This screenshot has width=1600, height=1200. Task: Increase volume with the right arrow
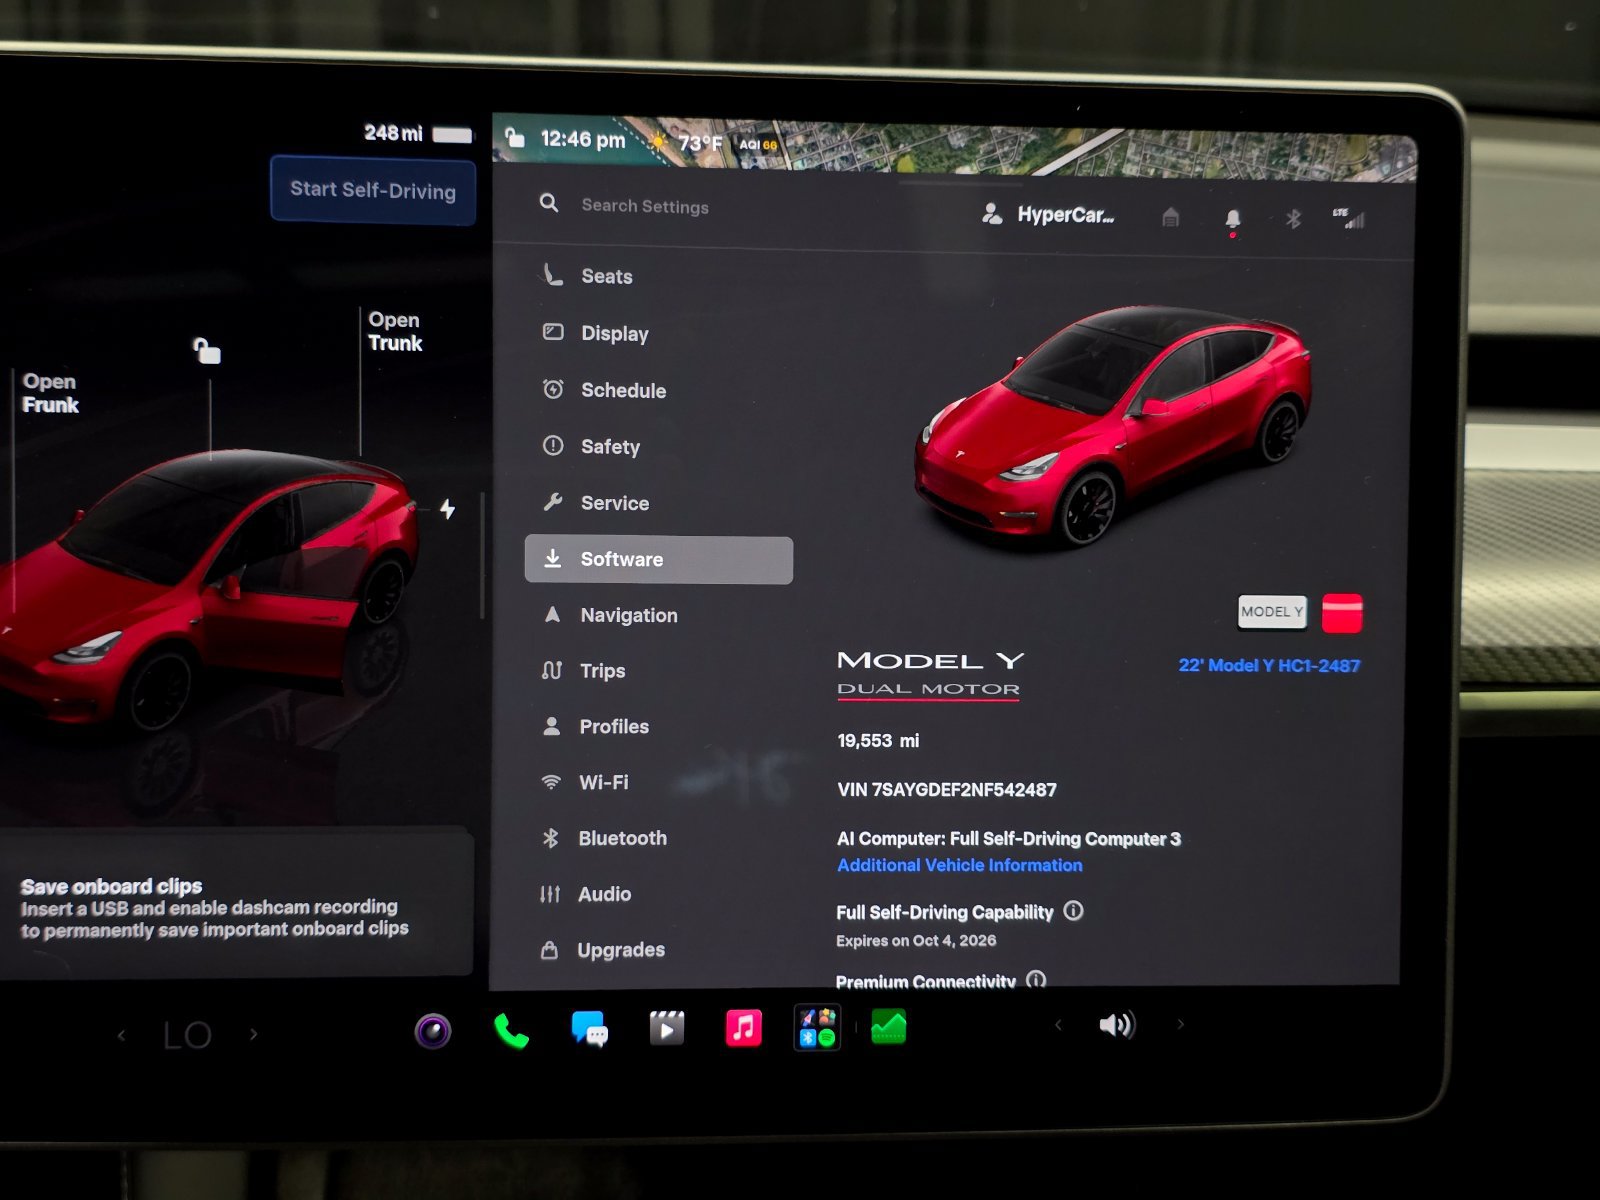pyautogui.click(x=1181, y=1024)
